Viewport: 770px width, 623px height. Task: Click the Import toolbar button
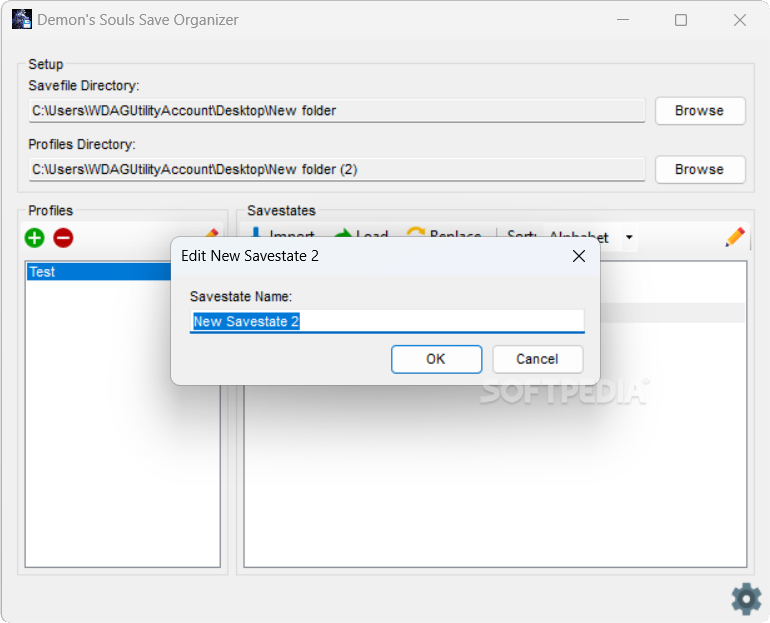pos(282,233)
